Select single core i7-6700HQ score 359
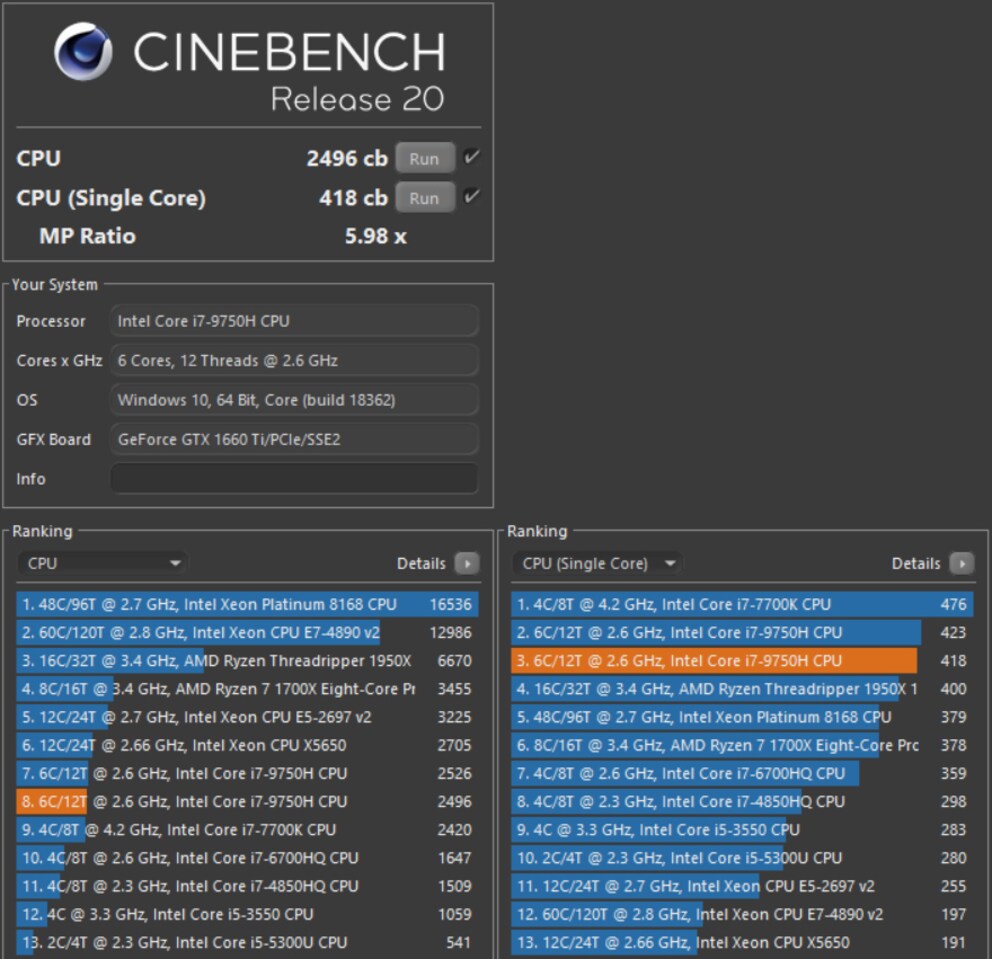The height and width of the screenshot is (959, 992). [x=742, y=773]
